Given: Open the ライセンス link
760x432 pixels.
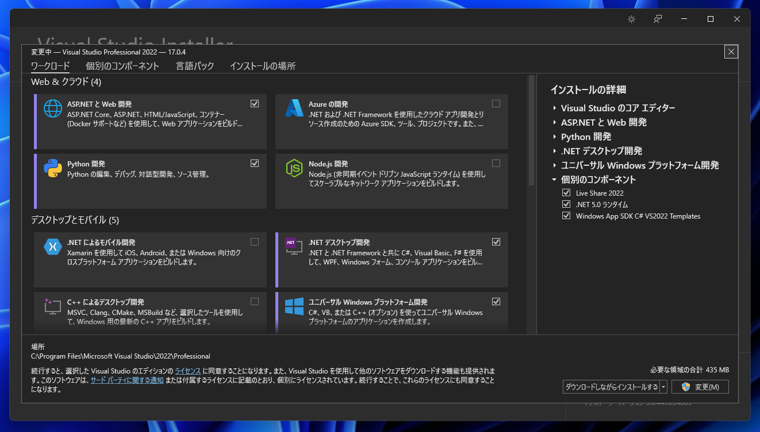Looking at the screenshot, I should 188,371.
